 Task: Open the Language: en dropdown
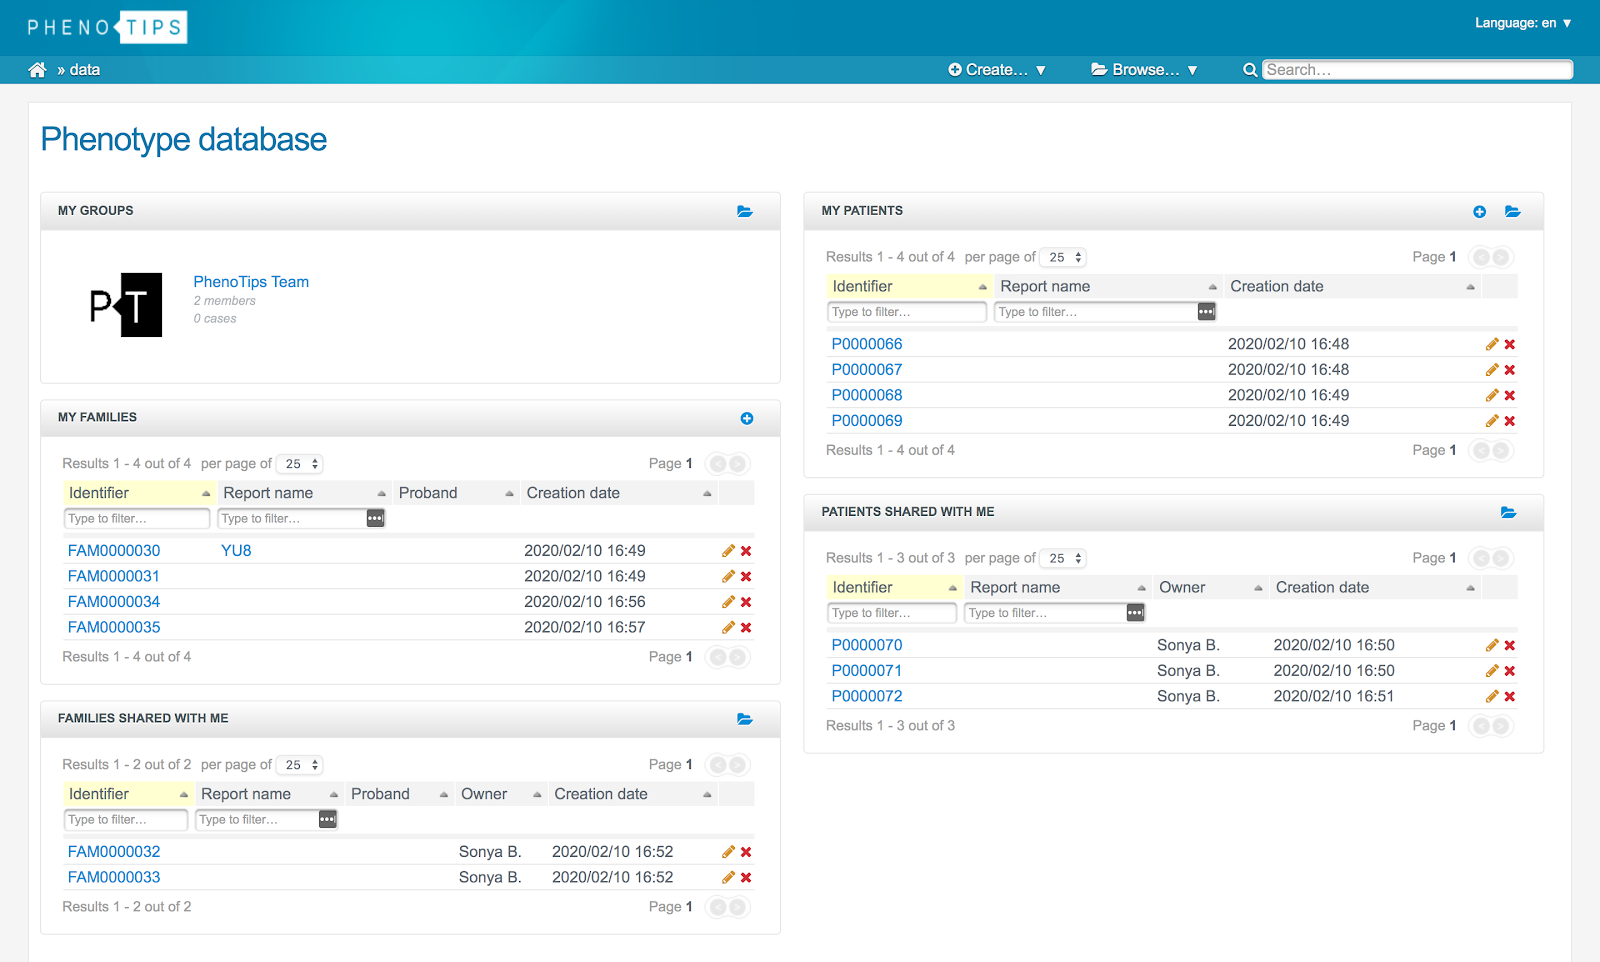coord(1523,23)
